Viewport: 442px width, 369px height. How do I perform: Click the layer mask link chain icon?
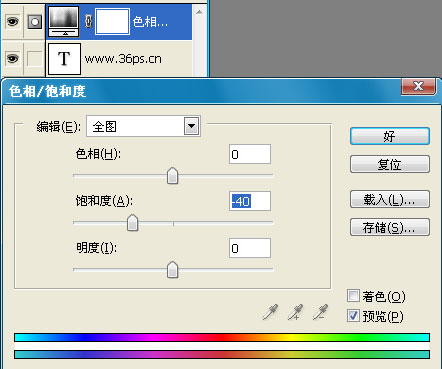tap(88, 22)
